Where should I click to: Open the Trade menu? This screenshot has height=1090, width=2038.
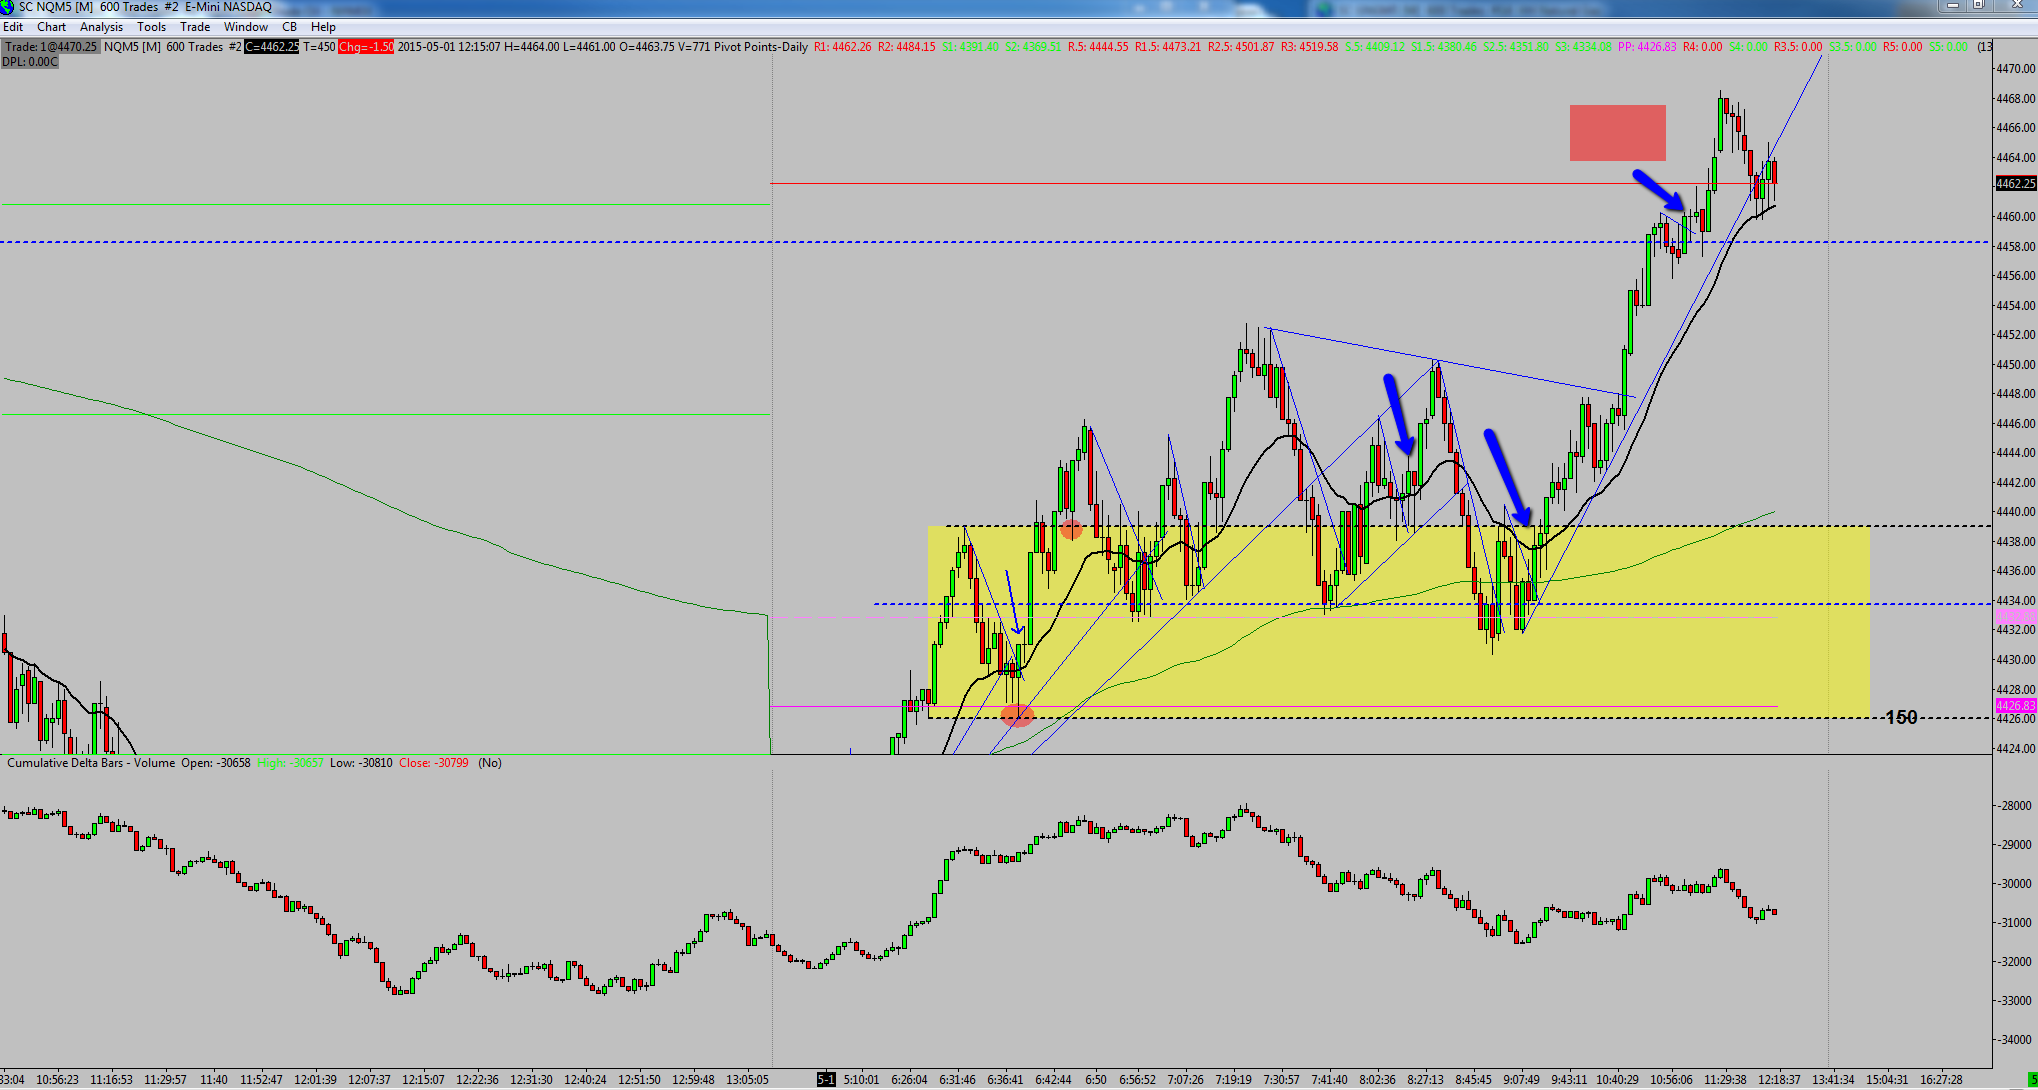click(195, 27)
